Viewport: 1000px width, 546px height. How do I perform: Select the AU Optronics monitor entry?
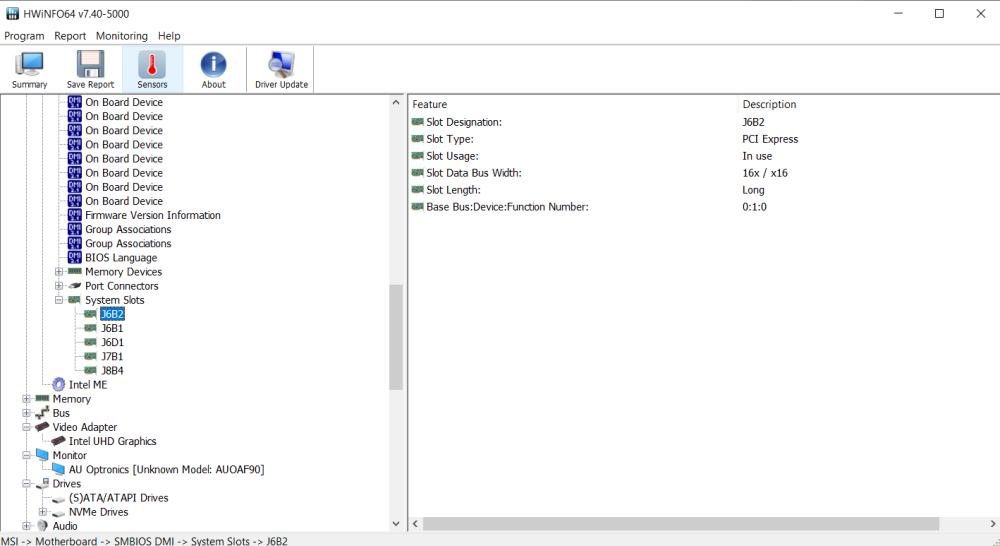(166, 469)
